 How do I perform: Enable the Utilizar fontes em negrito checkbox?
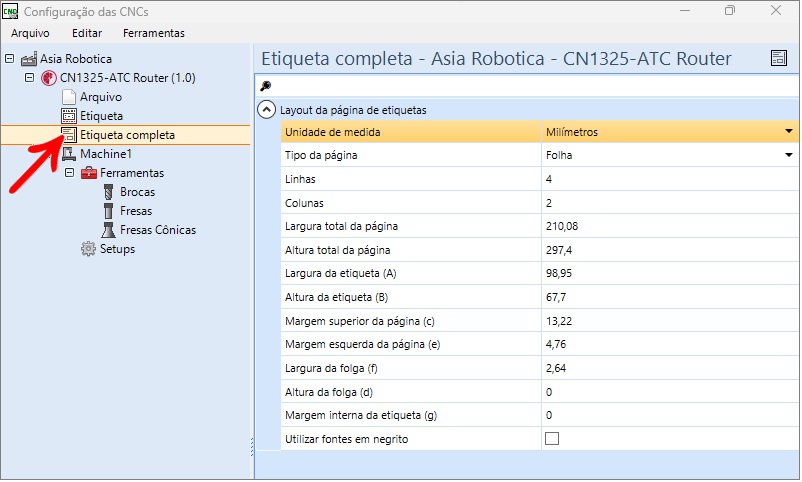click(552, 439)
